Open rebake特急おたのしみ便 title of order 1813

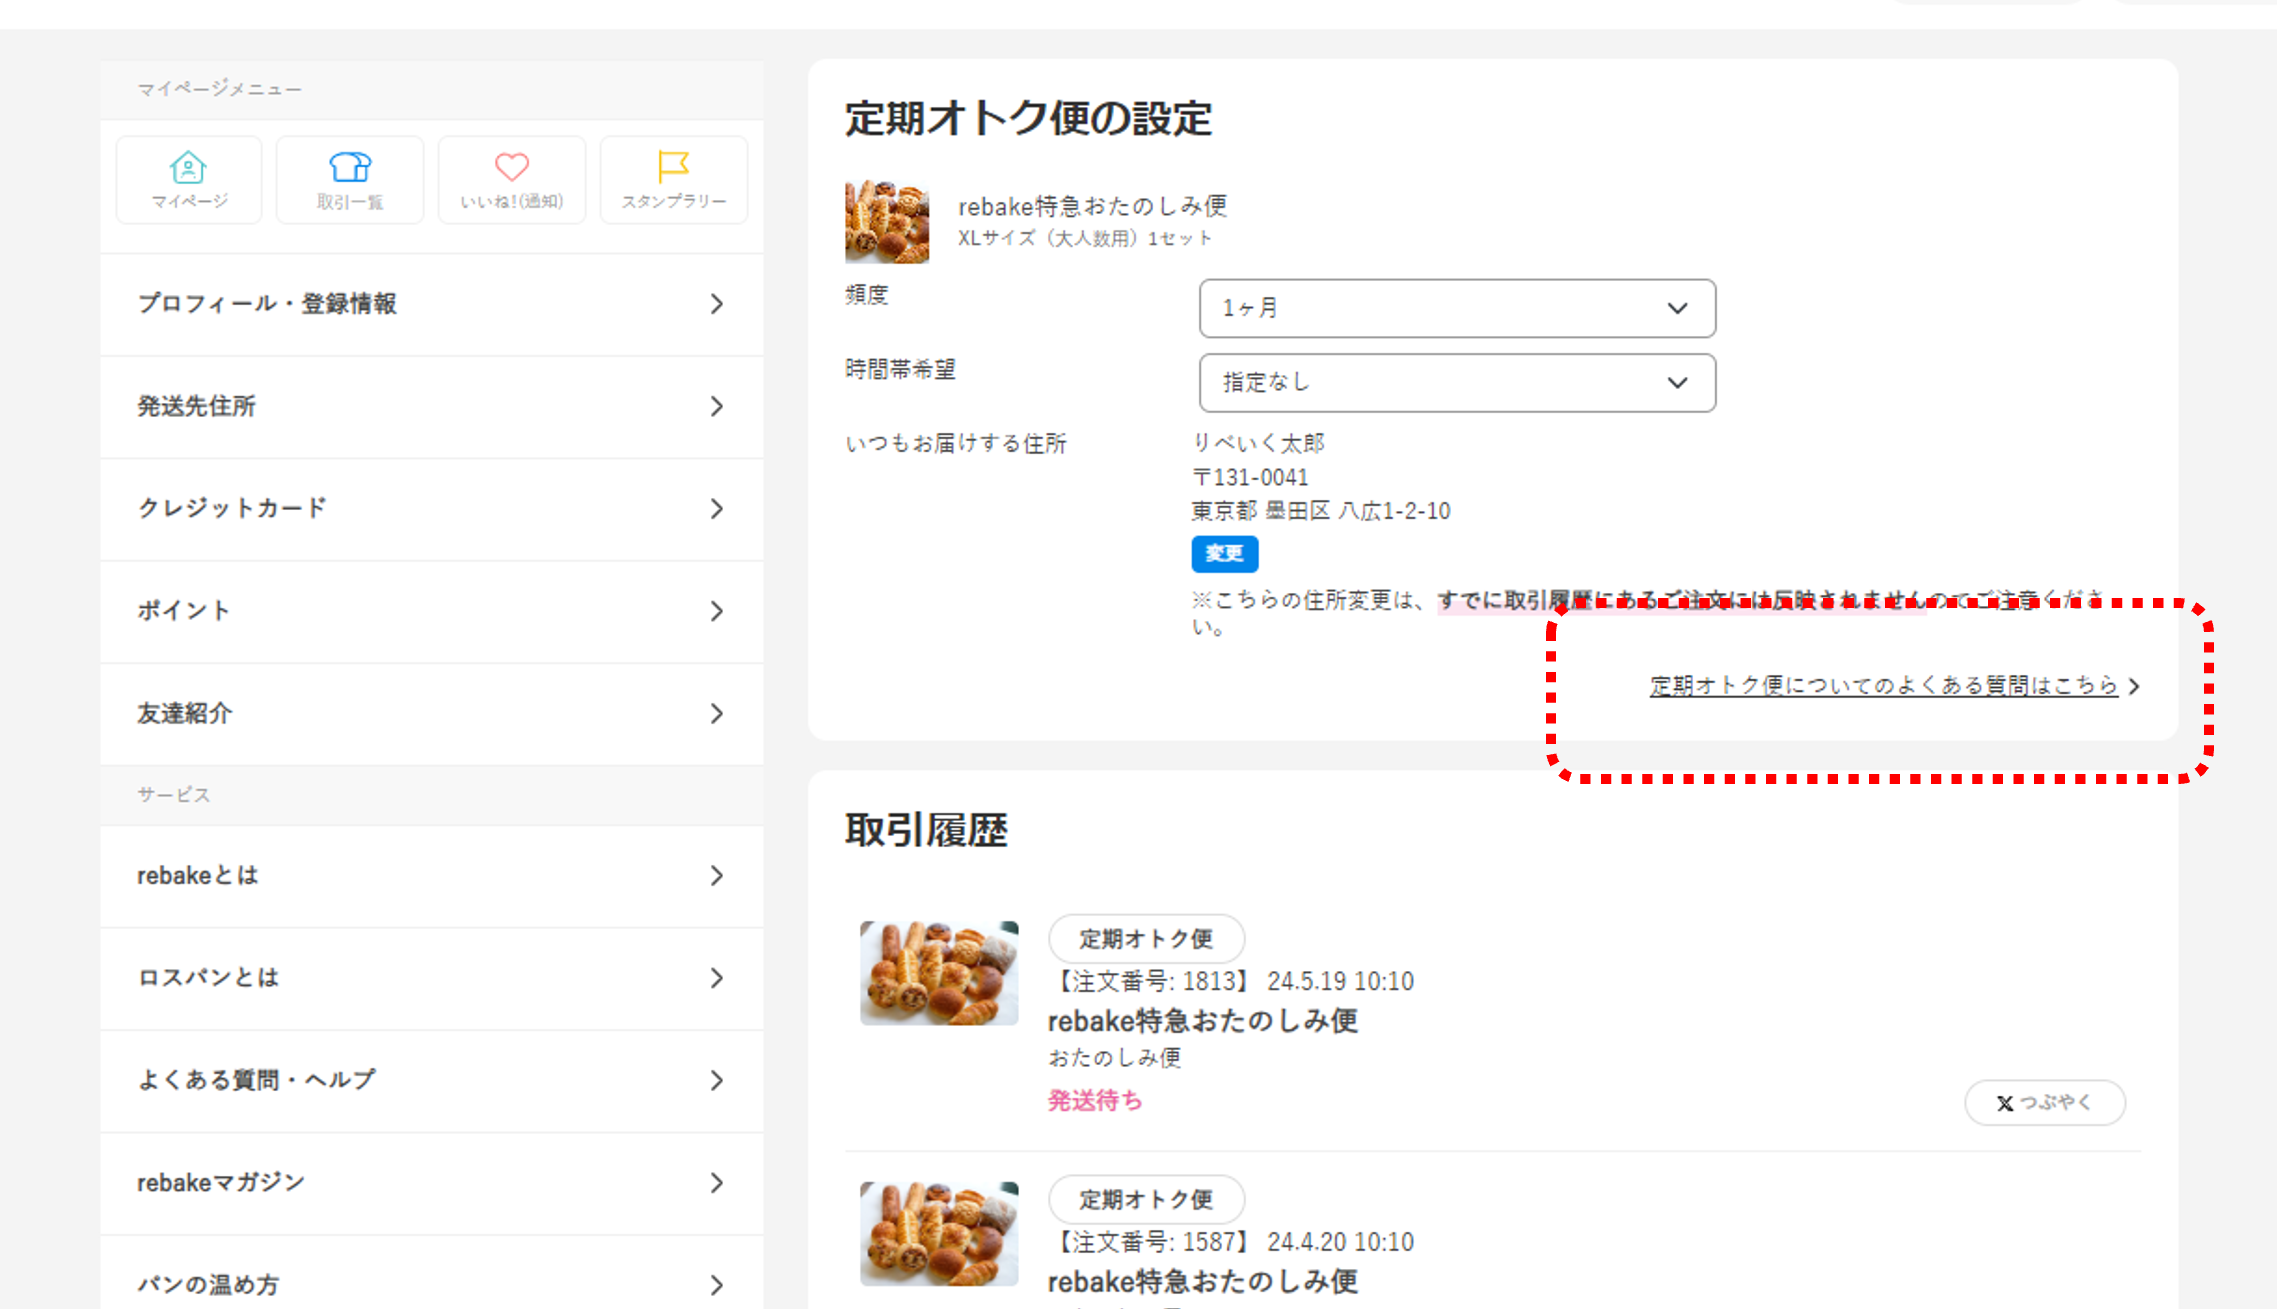tap(1202, 1021)
